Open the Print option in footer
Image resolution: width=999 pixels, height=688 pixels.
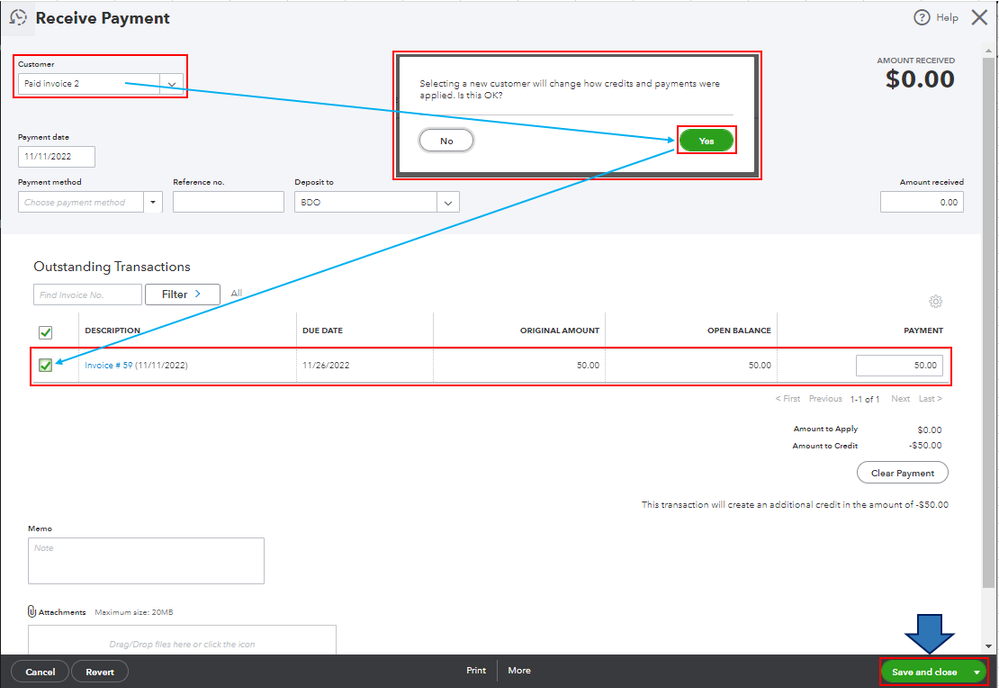pyautogui.click(x=476, y=670)
